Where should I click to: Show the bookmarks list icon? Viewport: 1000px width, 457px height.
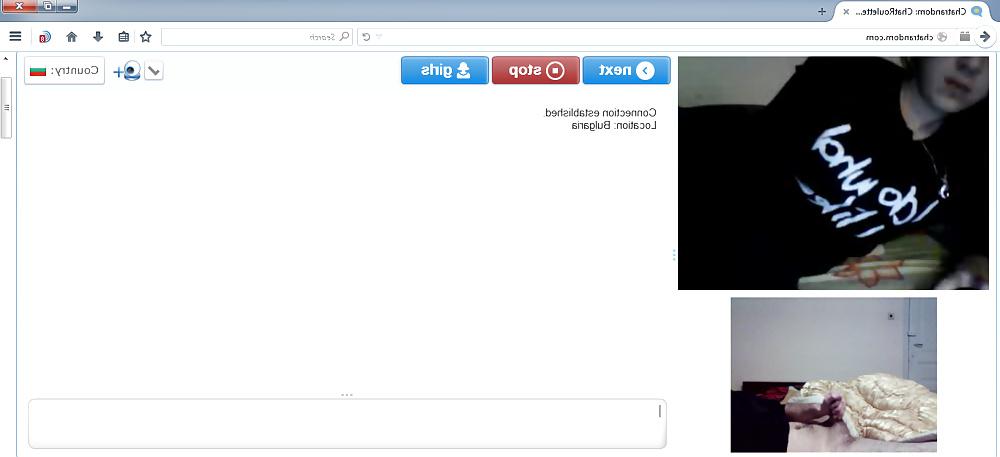coord(124,37)
